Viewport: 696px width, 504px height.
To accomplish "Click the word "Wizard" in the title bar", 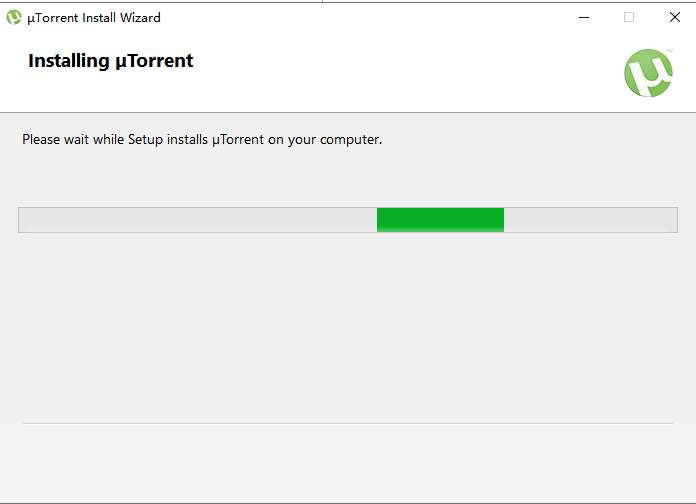I will coord(138,18).
